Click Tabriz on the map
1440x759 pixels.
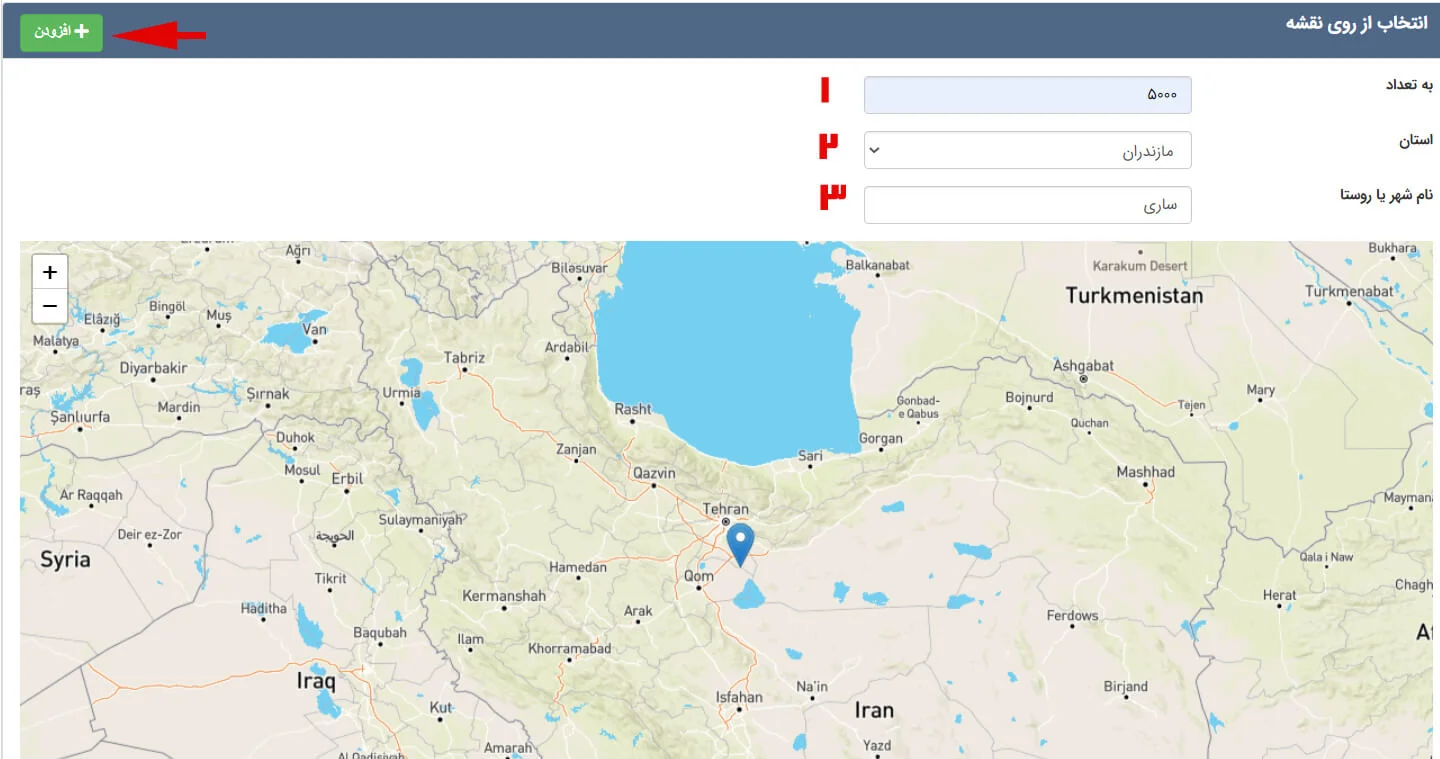(x=464, y=358)
